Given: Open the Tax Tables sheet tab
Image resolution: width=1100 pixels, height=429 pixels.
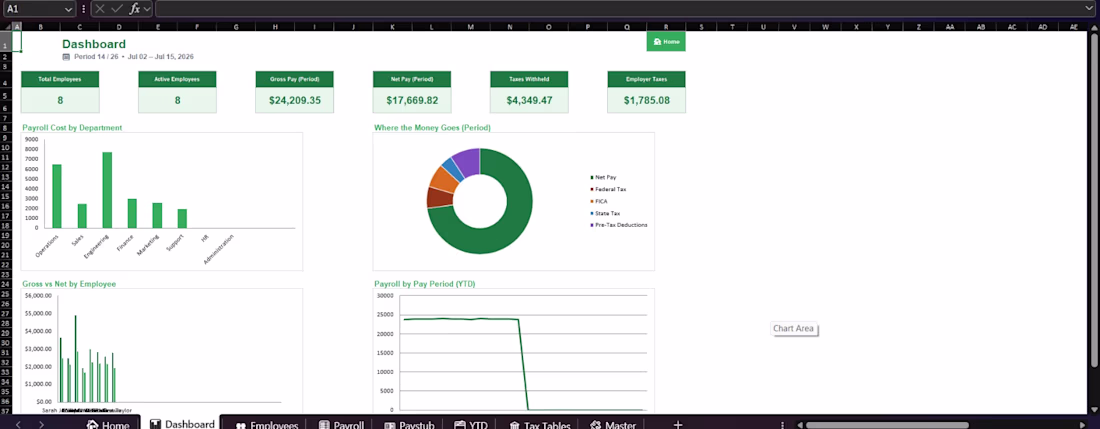Looking at the screenshot, I should (539, 425).
